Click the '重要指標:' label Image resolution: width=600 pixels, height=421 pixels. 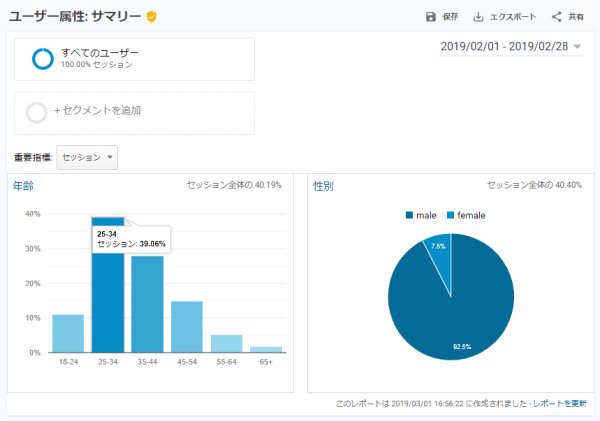[x=33, y=157]
